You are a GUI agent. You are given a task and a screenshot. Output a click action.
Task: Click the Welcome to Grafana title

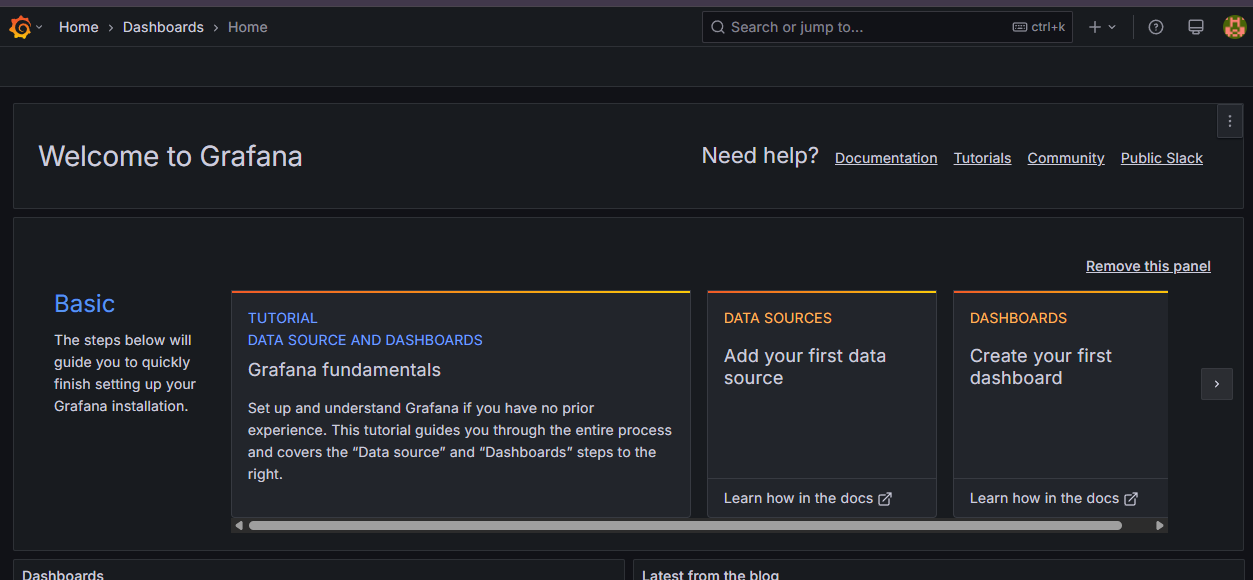170,156
